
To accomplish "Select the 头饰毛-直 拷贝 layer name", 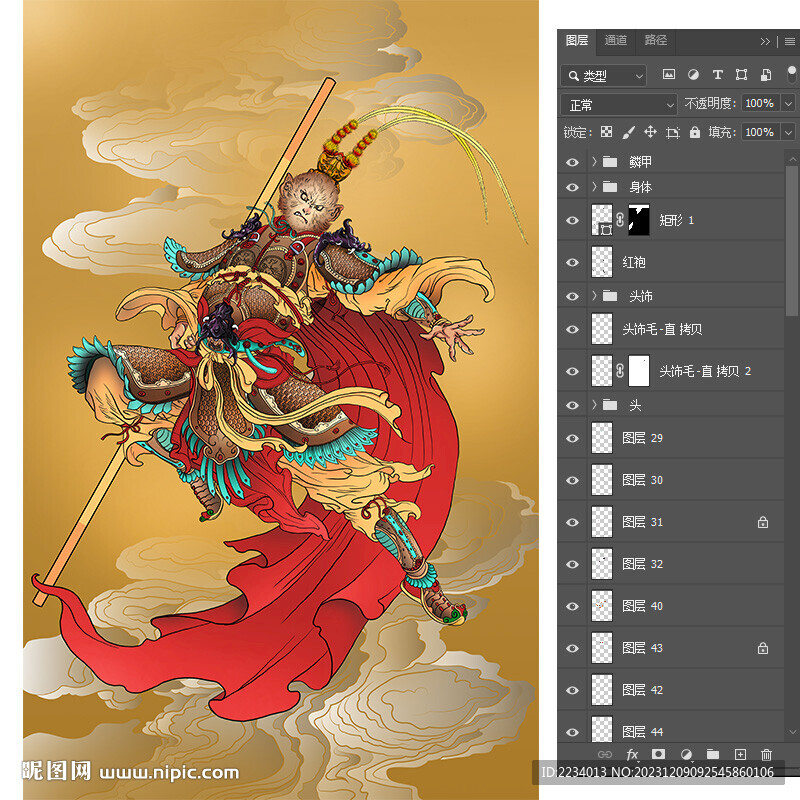I will pyautogui.click(x=662, y=329).
